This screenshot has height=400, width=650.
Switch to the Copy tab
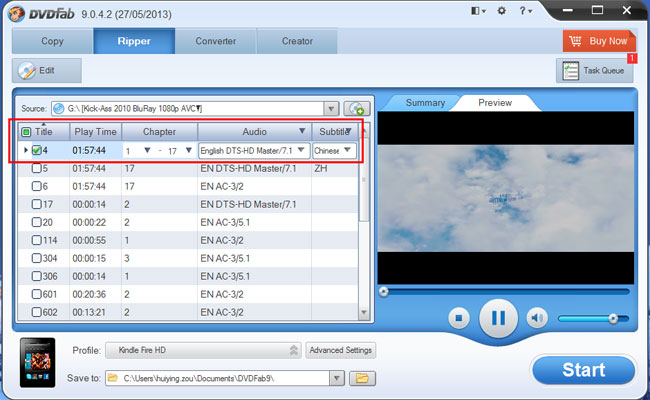(x=52, y=41)
